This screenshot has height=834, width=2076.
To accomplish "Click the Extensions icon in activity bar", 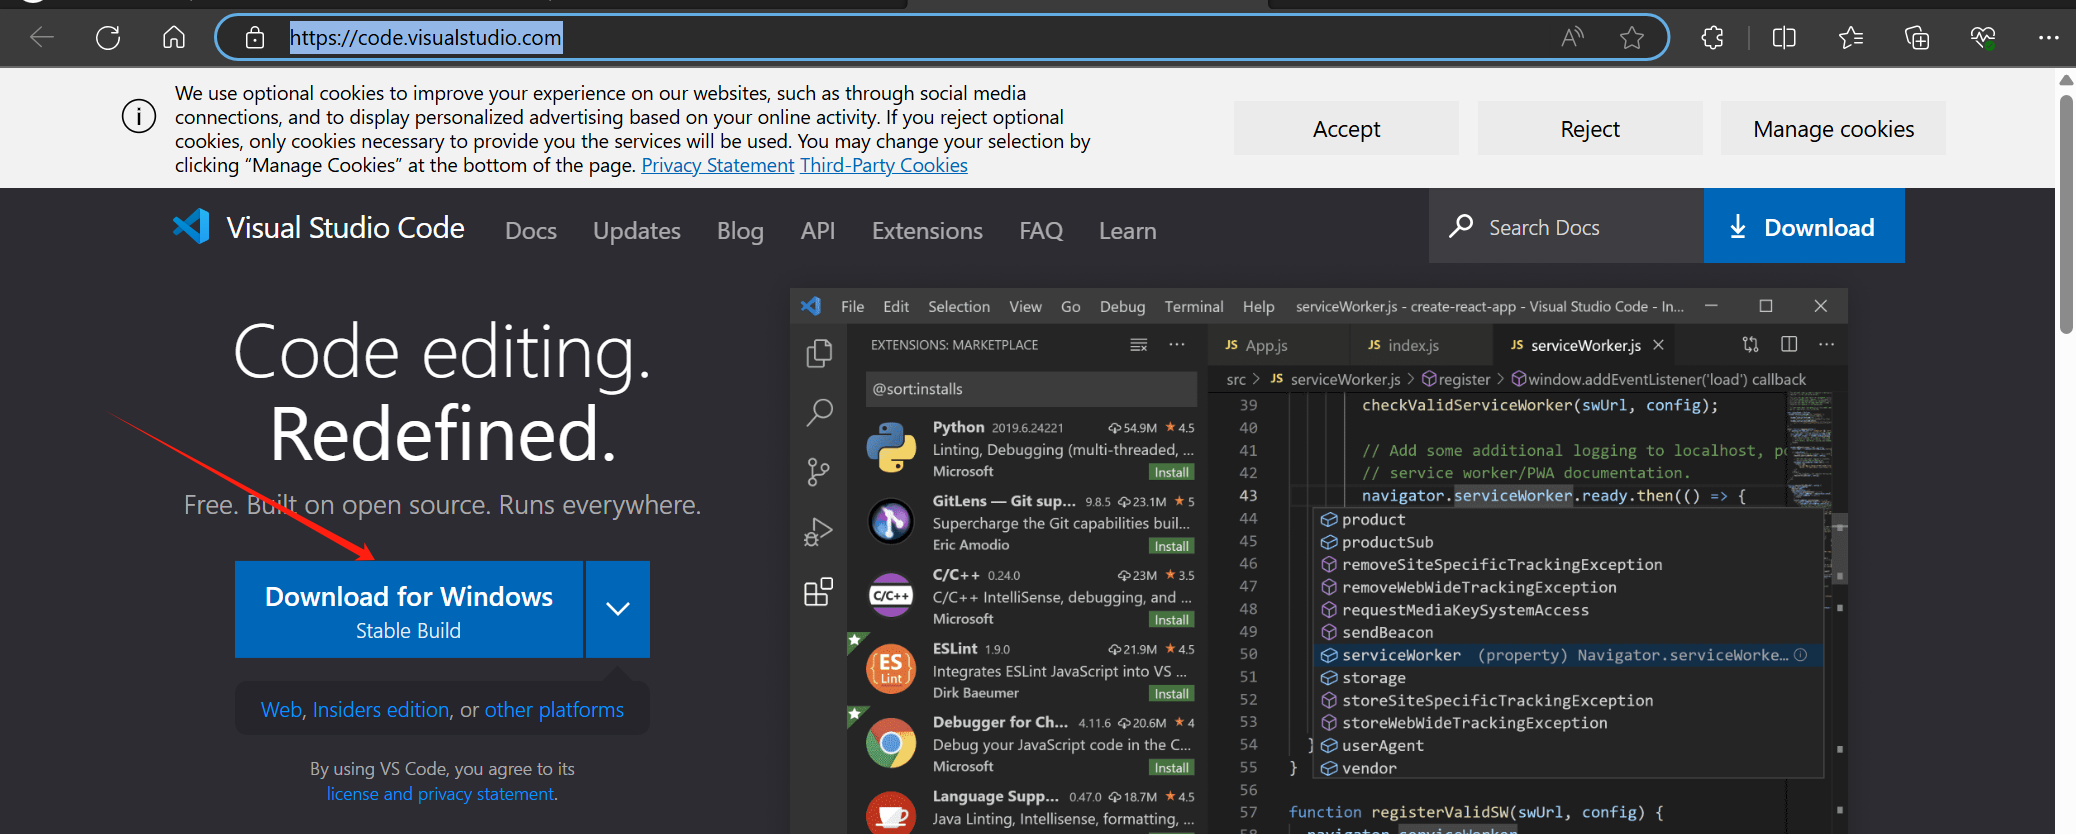I will (x=819, y=591).
